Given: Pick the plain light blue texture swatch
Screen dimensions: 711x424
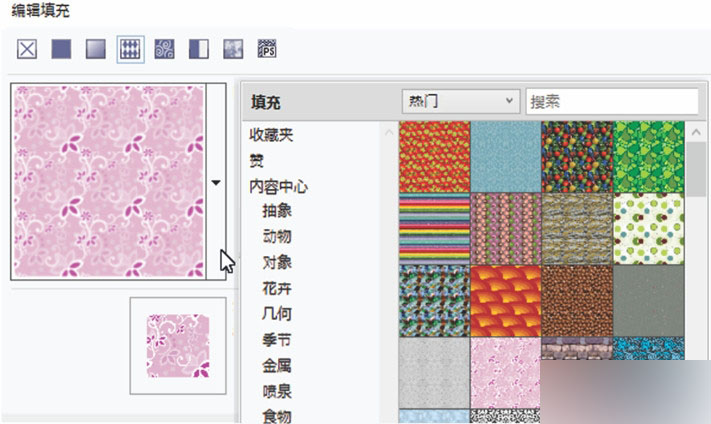Looking at the screenshot, I should tap(506, 157).
